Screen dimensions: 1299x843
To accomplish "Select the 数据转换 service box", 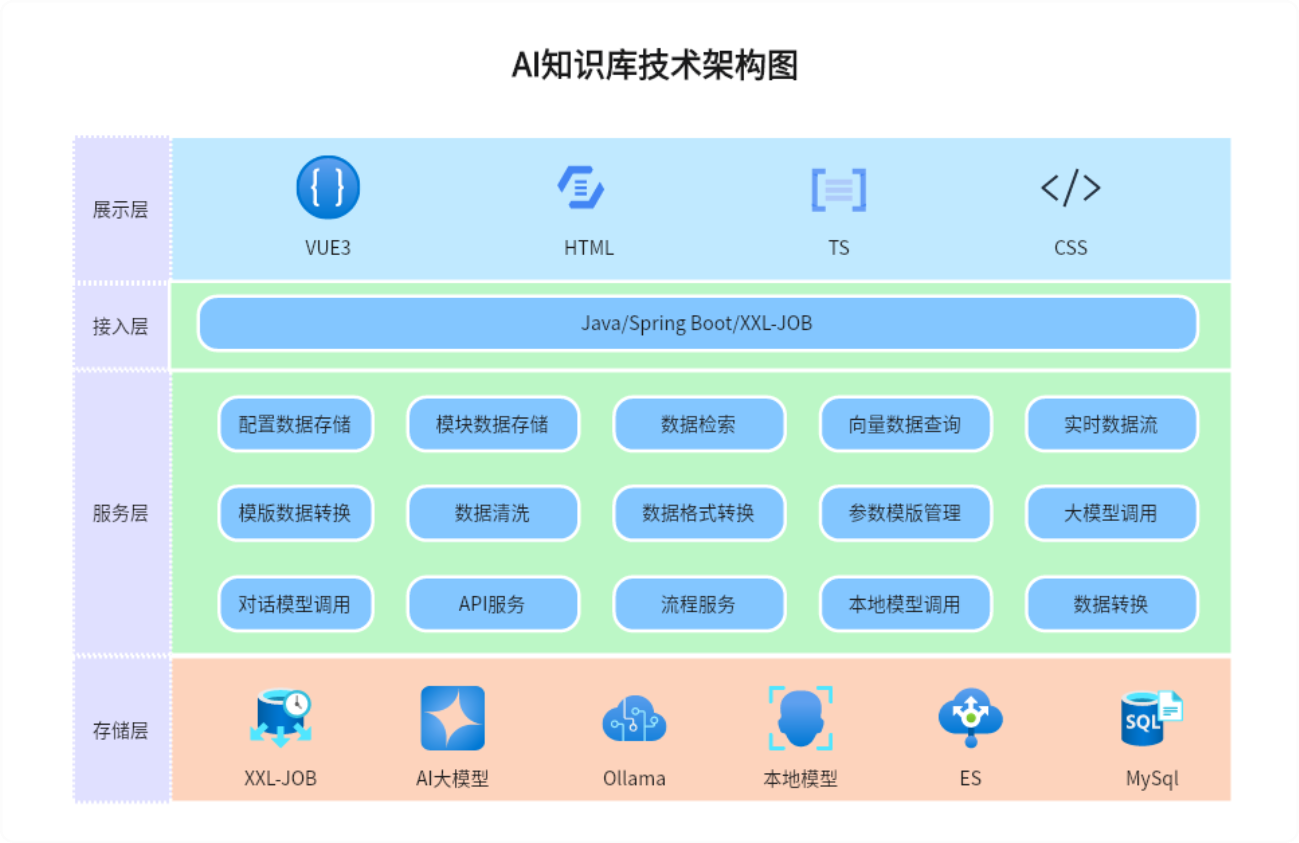I will (1111, 604).
